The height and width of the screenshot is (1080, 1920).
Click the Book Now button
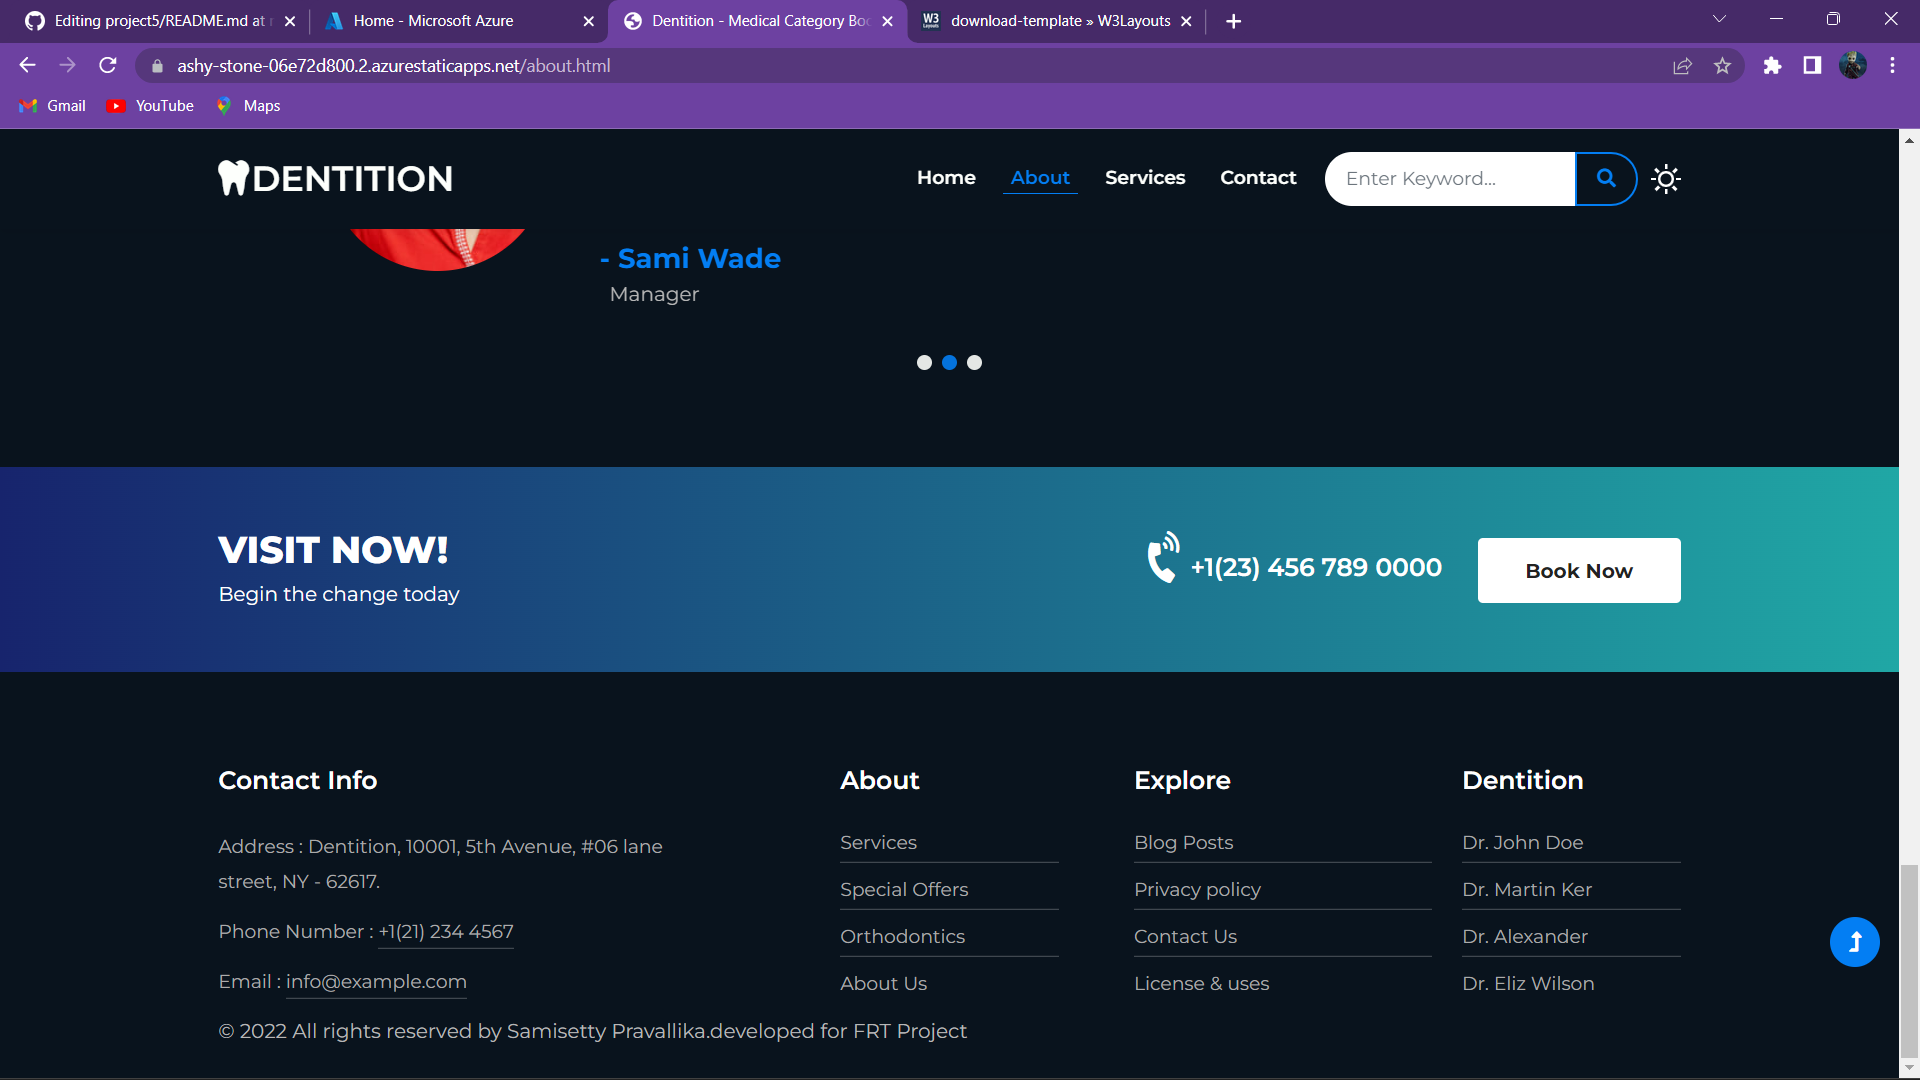(1579, 571)
